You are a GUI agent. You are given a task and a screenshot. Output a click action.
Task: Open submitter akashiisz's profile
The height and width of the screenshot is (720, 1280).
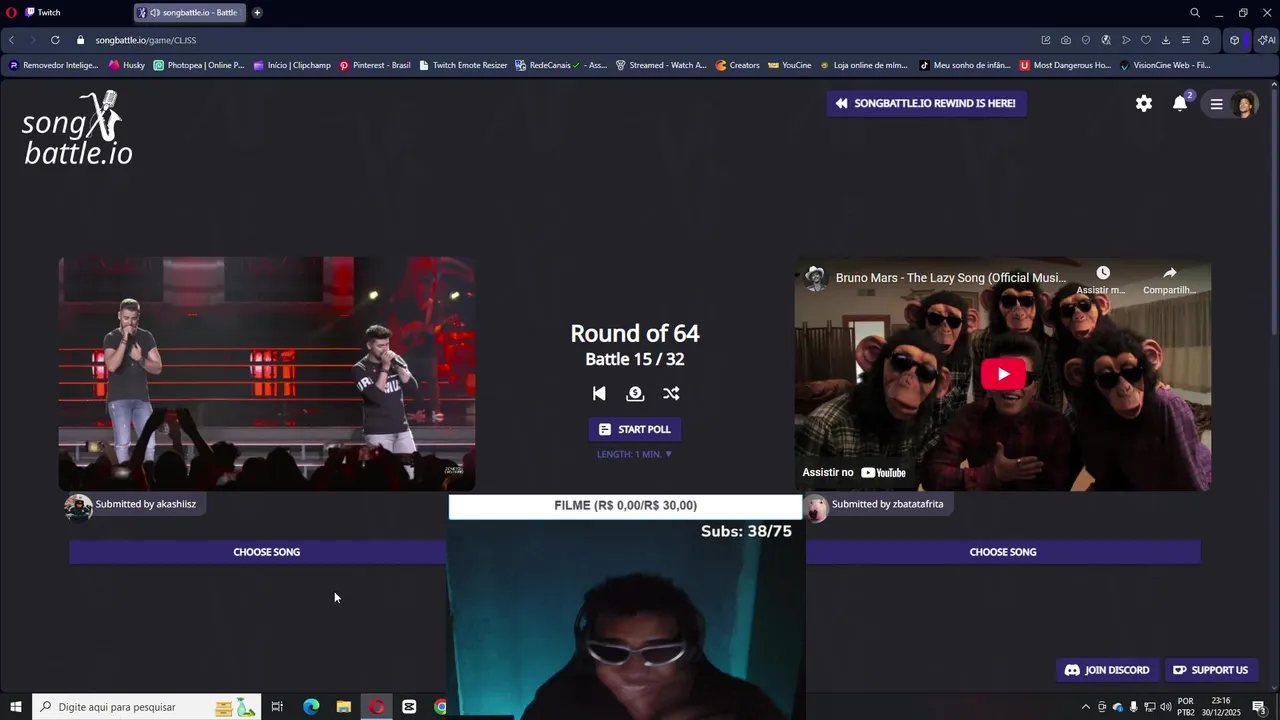135,505
